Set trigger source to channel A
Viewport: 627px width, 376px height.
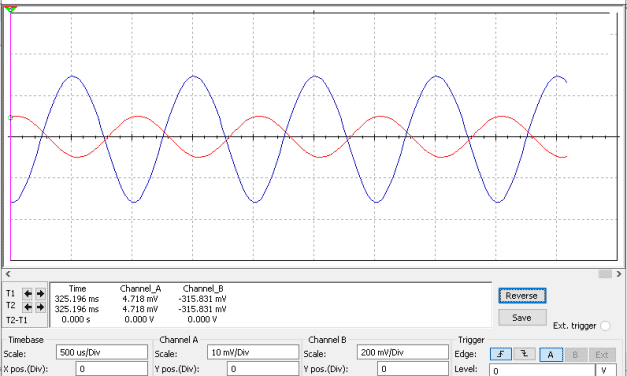pyautogui.click(x=551, y=354)
